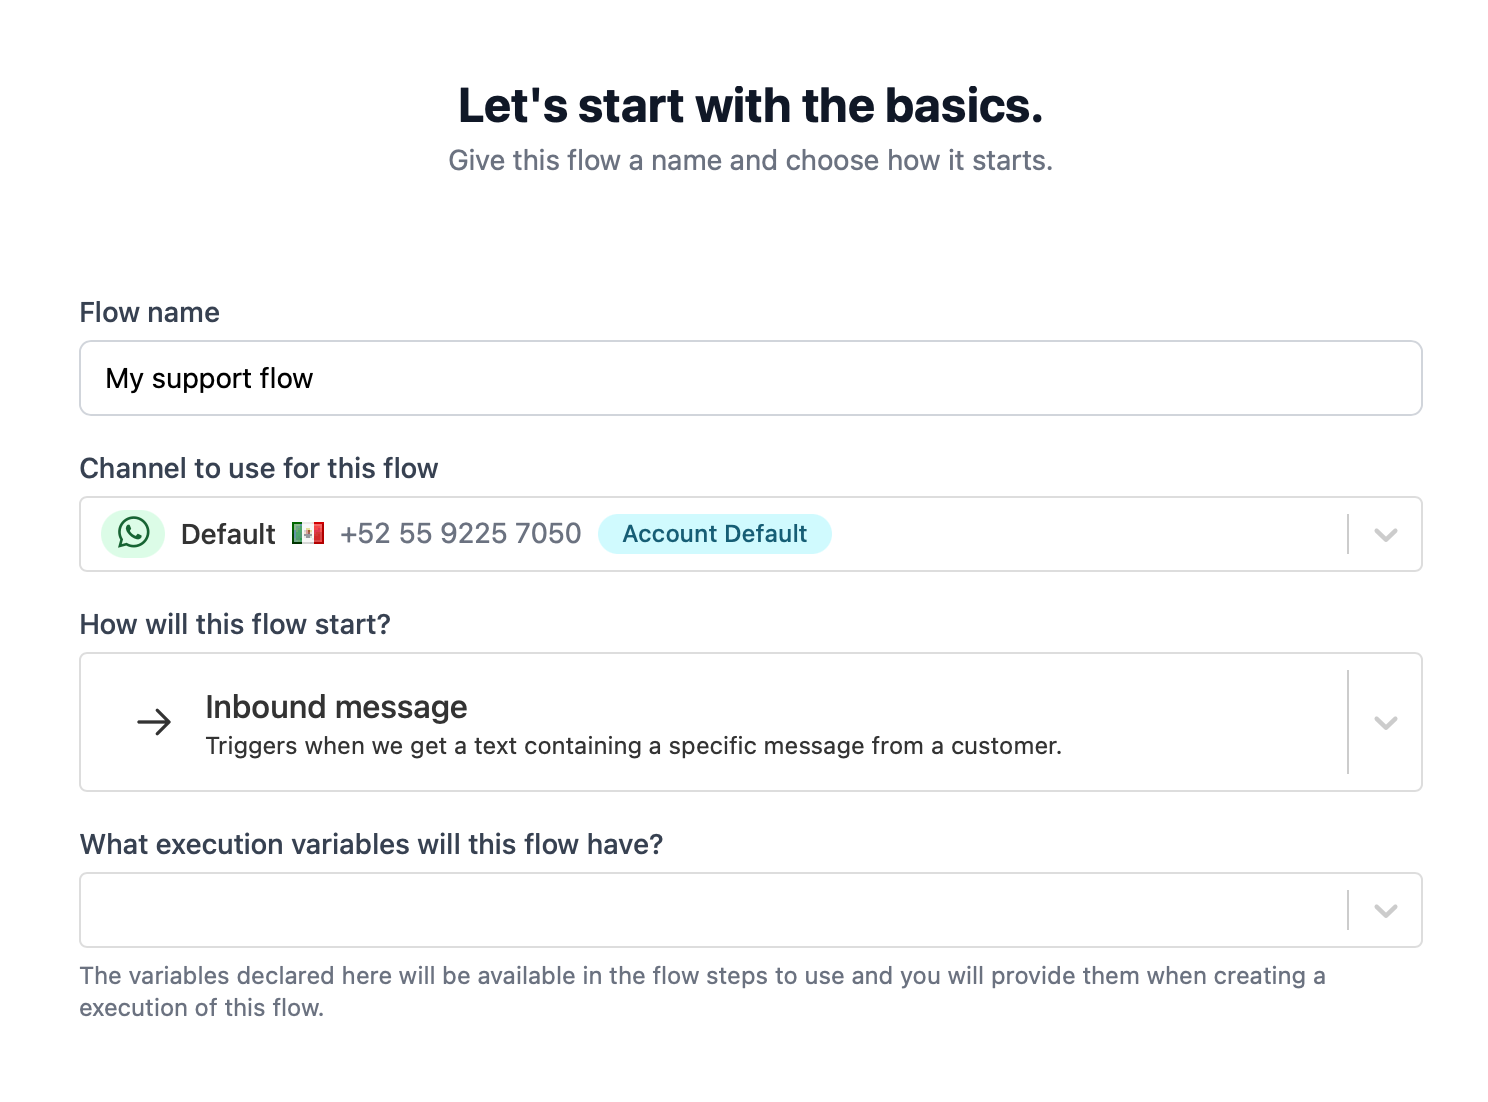The height and width of the screenshot is (1102, 1488).
Task: Open the execution variables dropdown chevron
Action: point(1385,910)
